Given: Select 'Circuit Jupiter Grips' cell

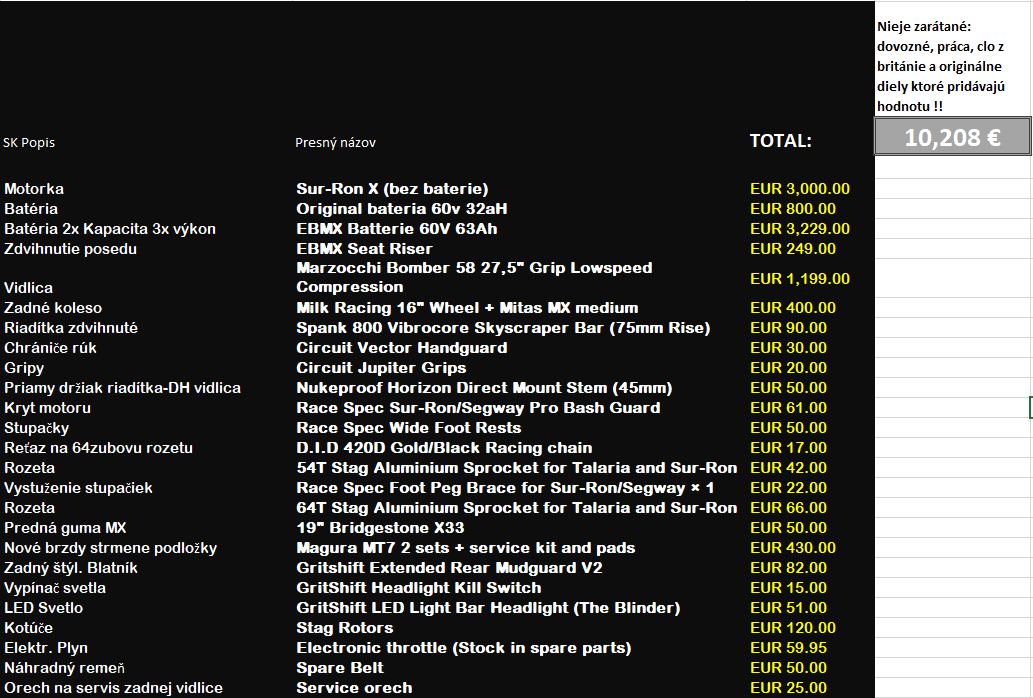Looking at the screenshot, I should tap(381, 368).
